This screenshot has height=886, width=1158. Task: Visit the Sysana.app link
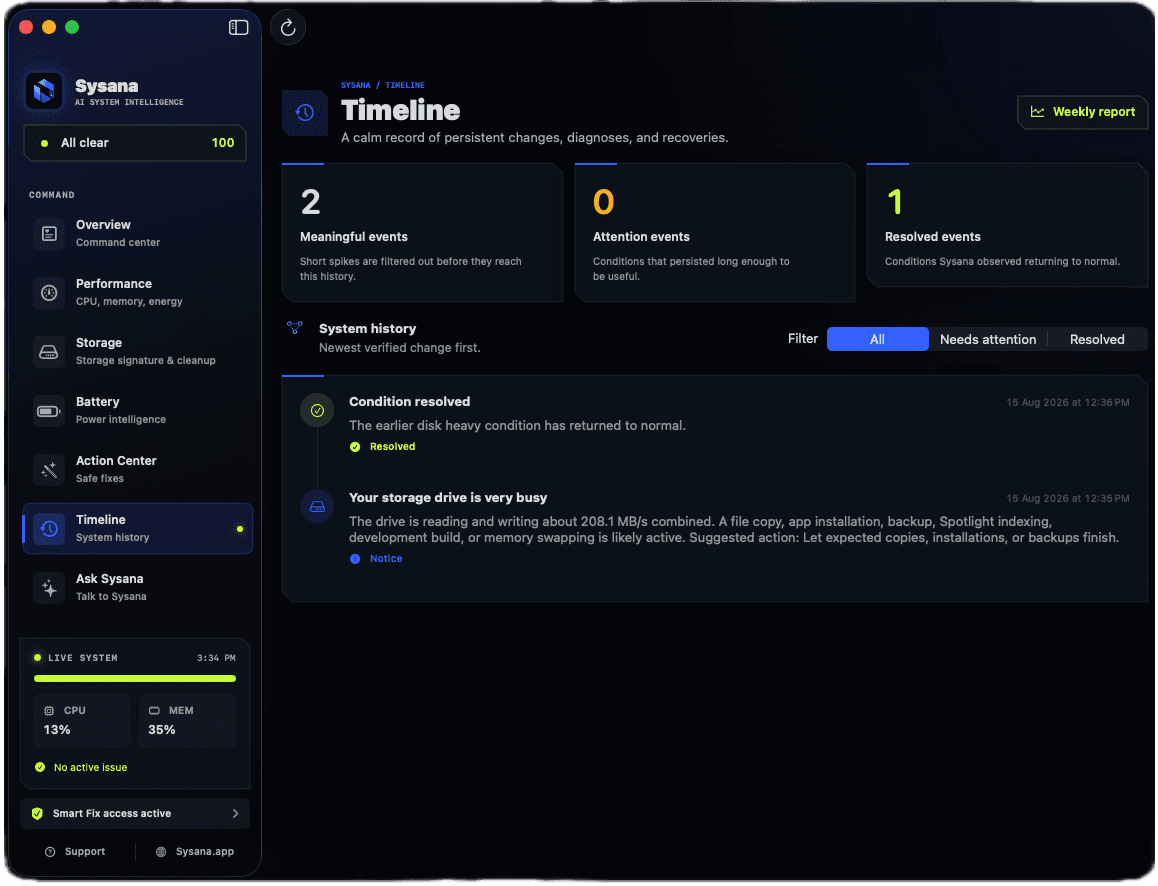(195, 852)
